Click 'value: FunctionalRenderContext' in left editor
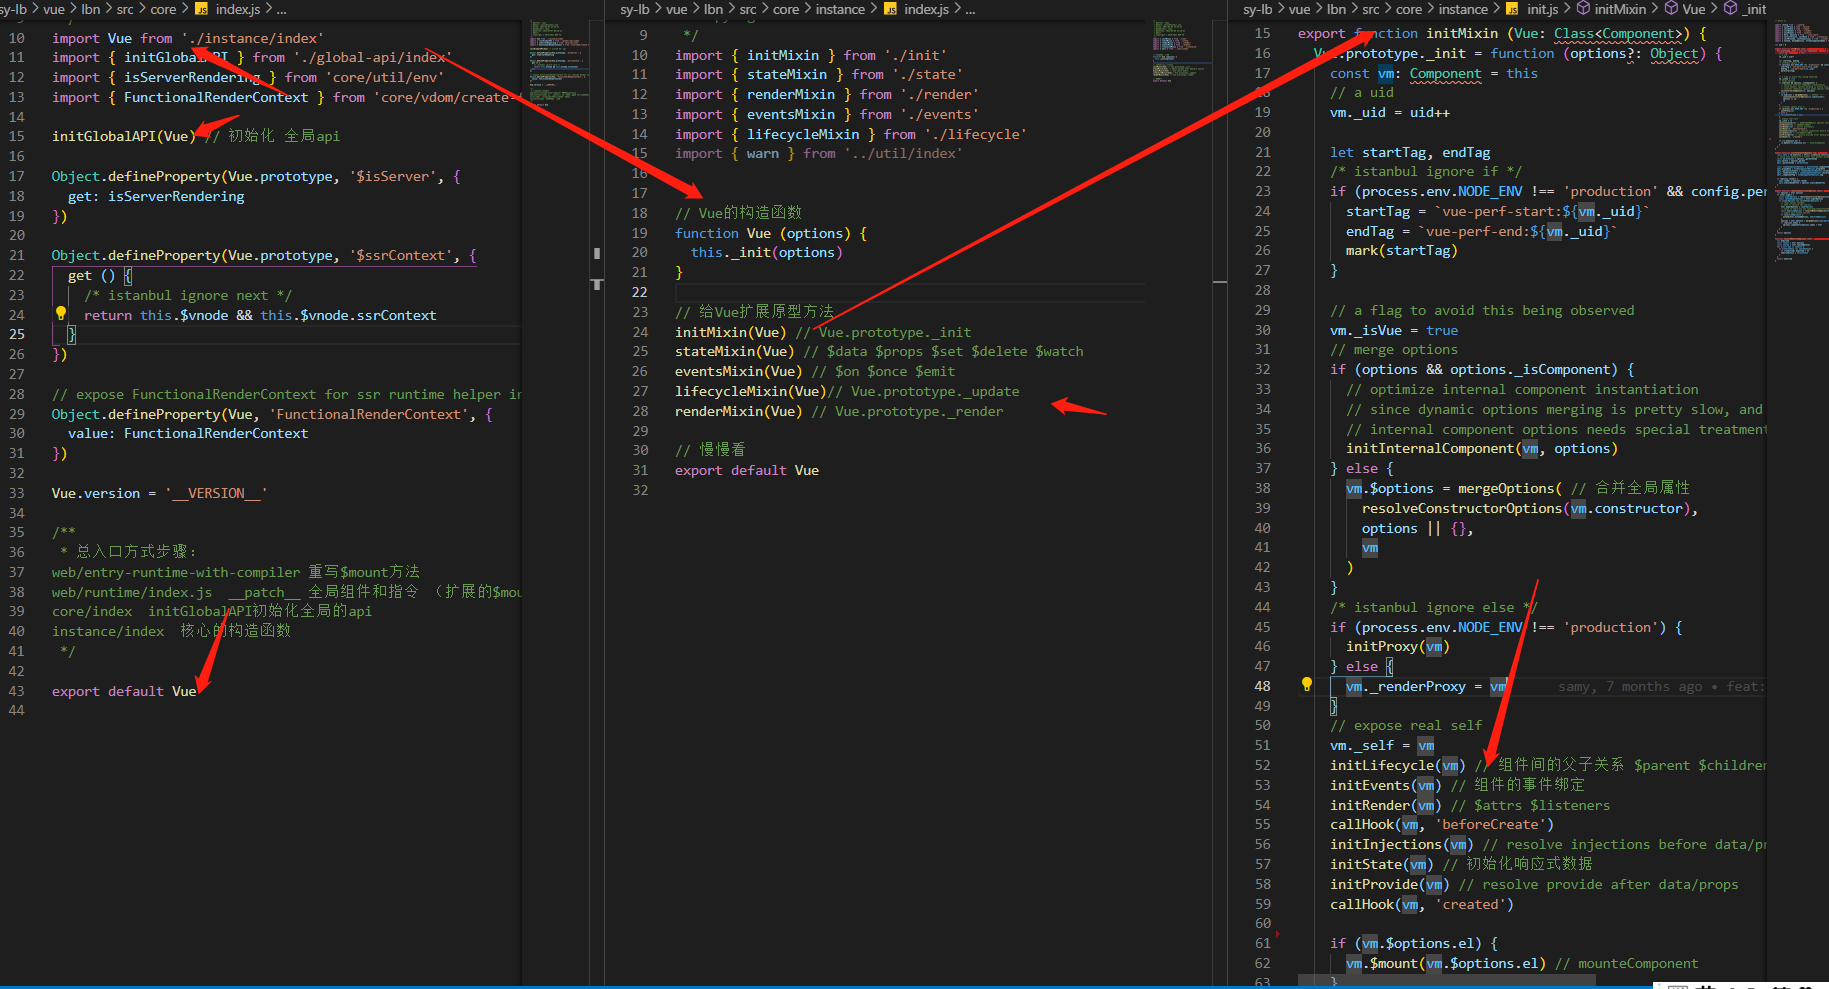The image size is (1829, 989). pos(188,433)
